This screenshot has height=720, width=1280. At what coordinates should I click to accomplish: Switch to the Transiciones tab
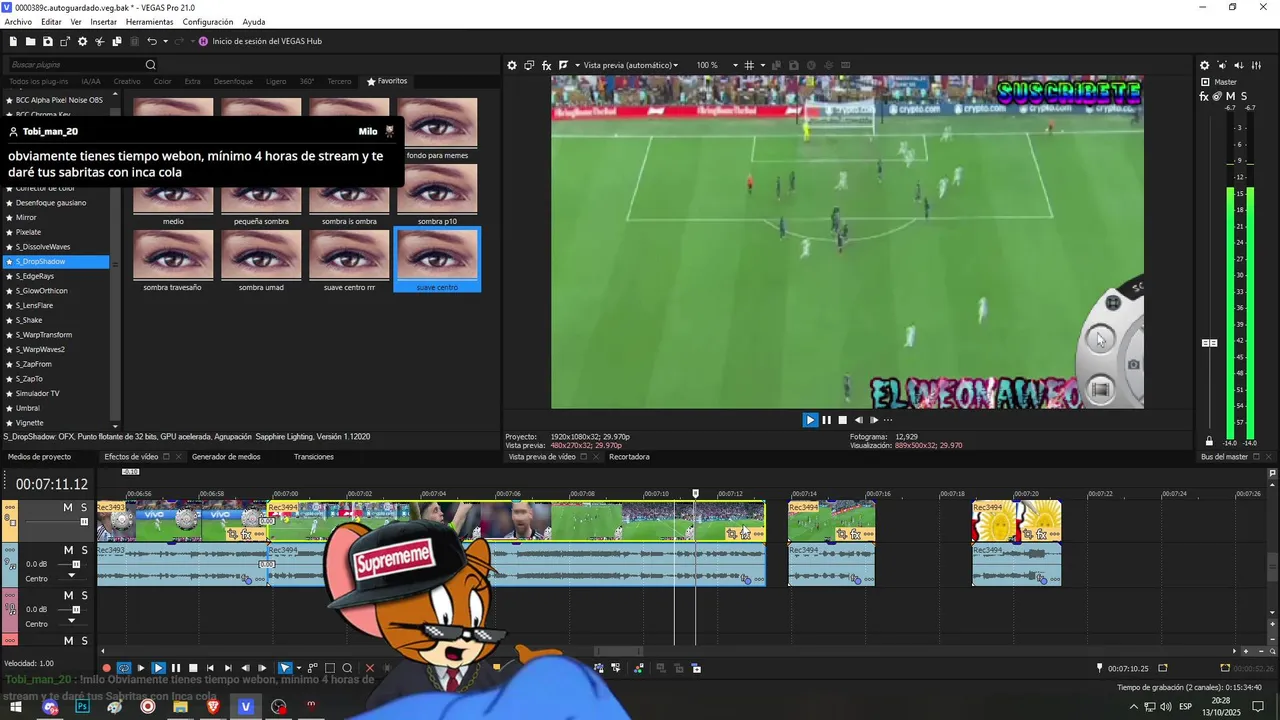point(313,457)
